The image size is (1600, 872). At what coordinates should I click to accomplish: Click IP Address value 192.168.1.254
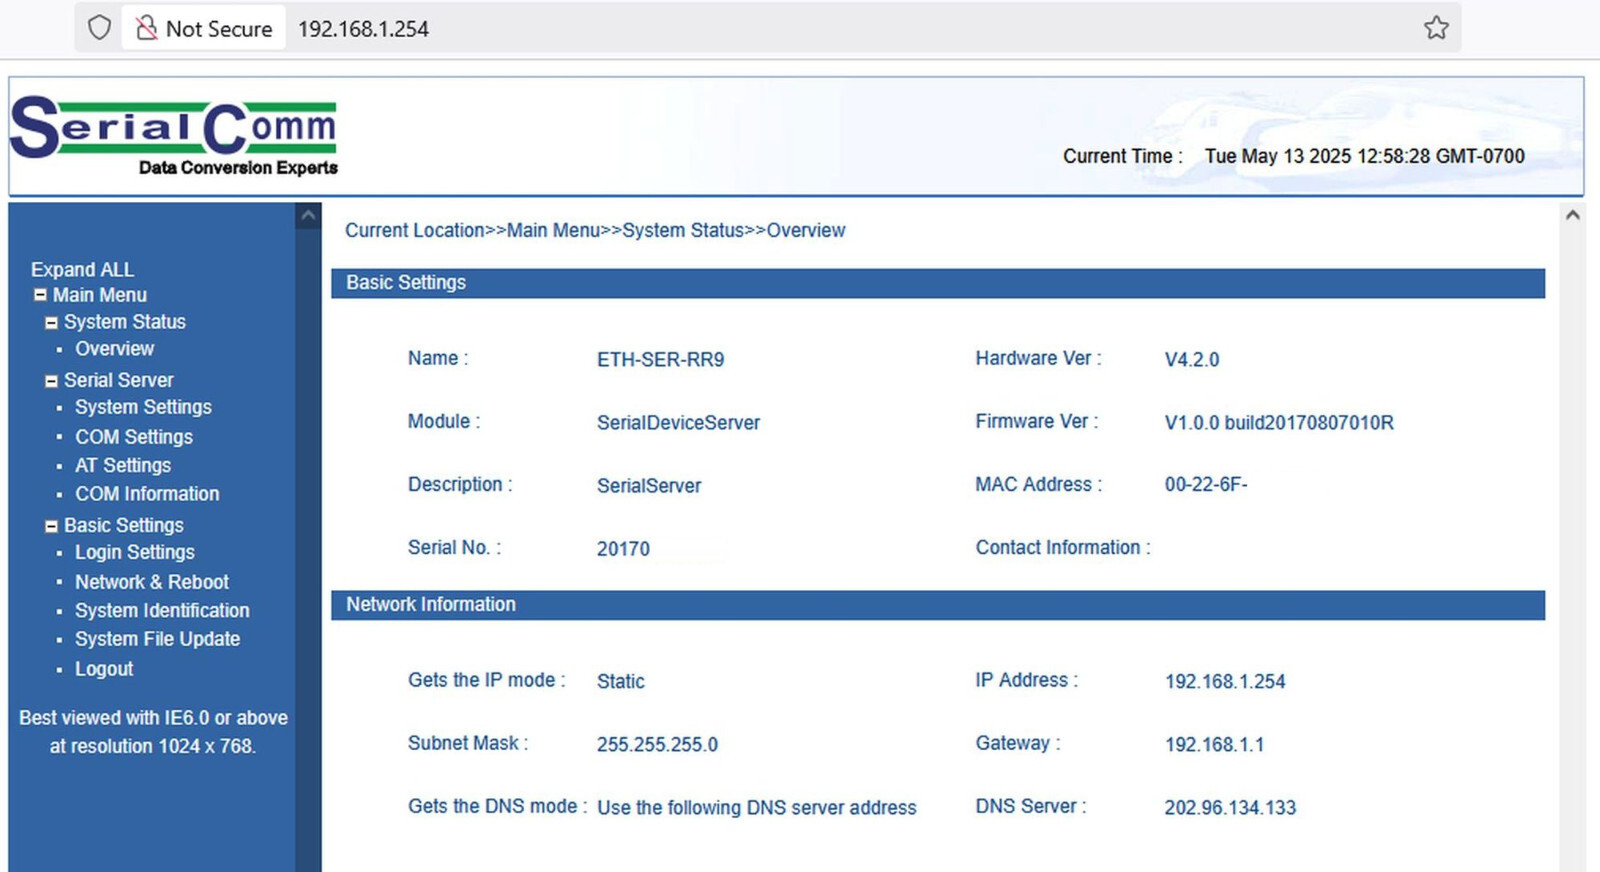pos(1225,682)
